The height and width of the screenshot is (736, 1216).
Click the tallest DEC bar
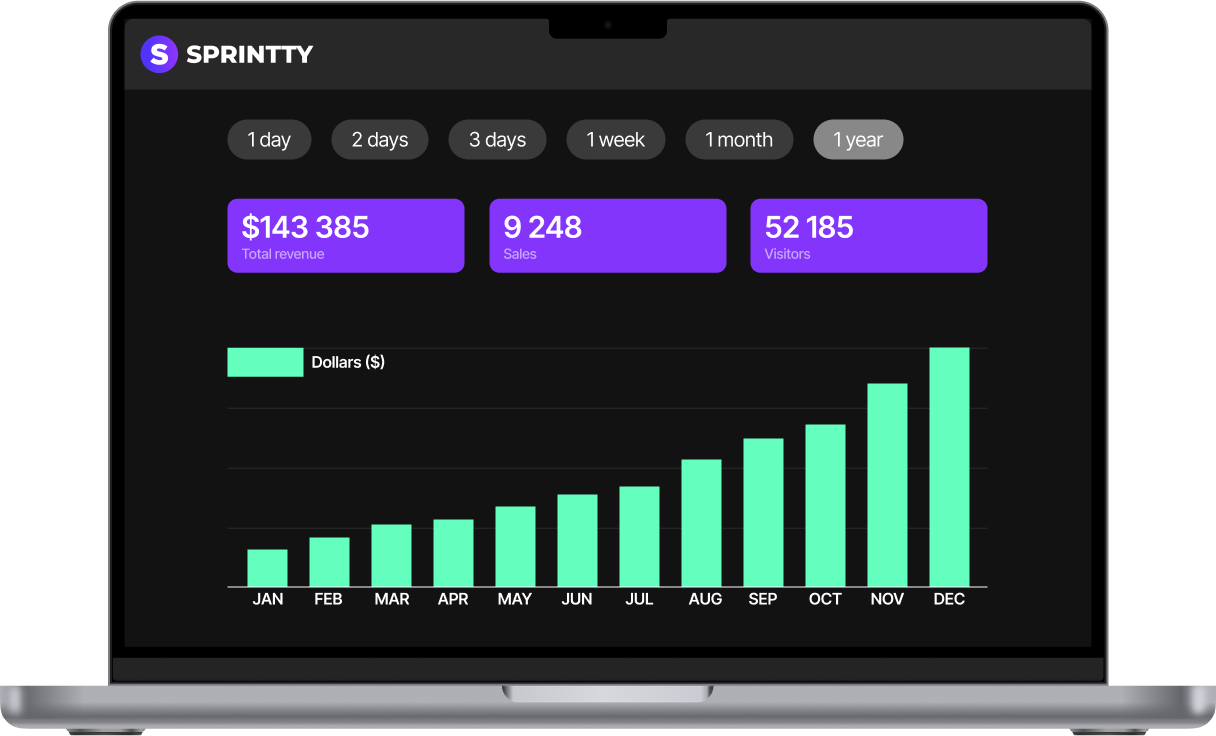click(x=949, y=467)
